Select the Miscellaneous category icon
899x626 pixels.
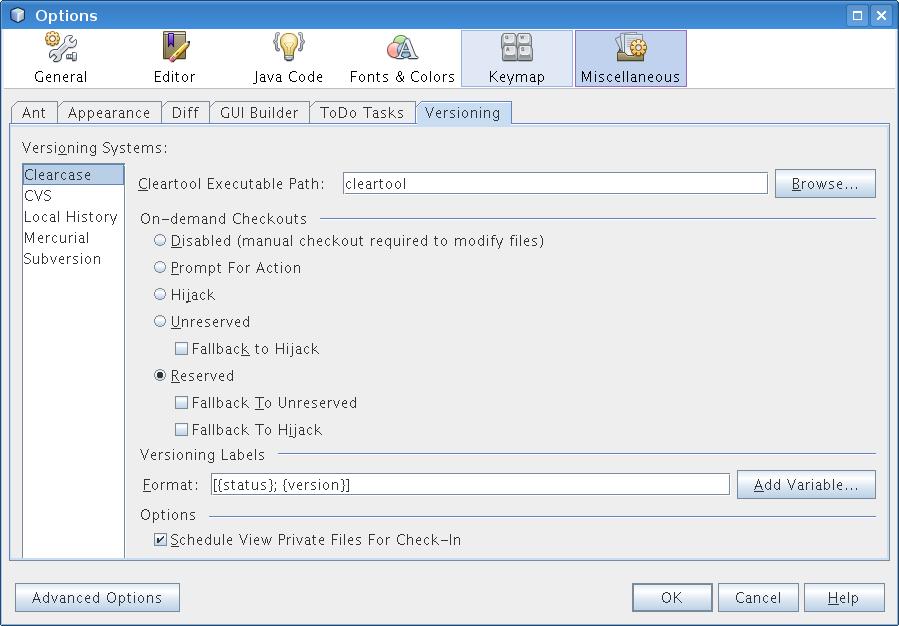630,47
